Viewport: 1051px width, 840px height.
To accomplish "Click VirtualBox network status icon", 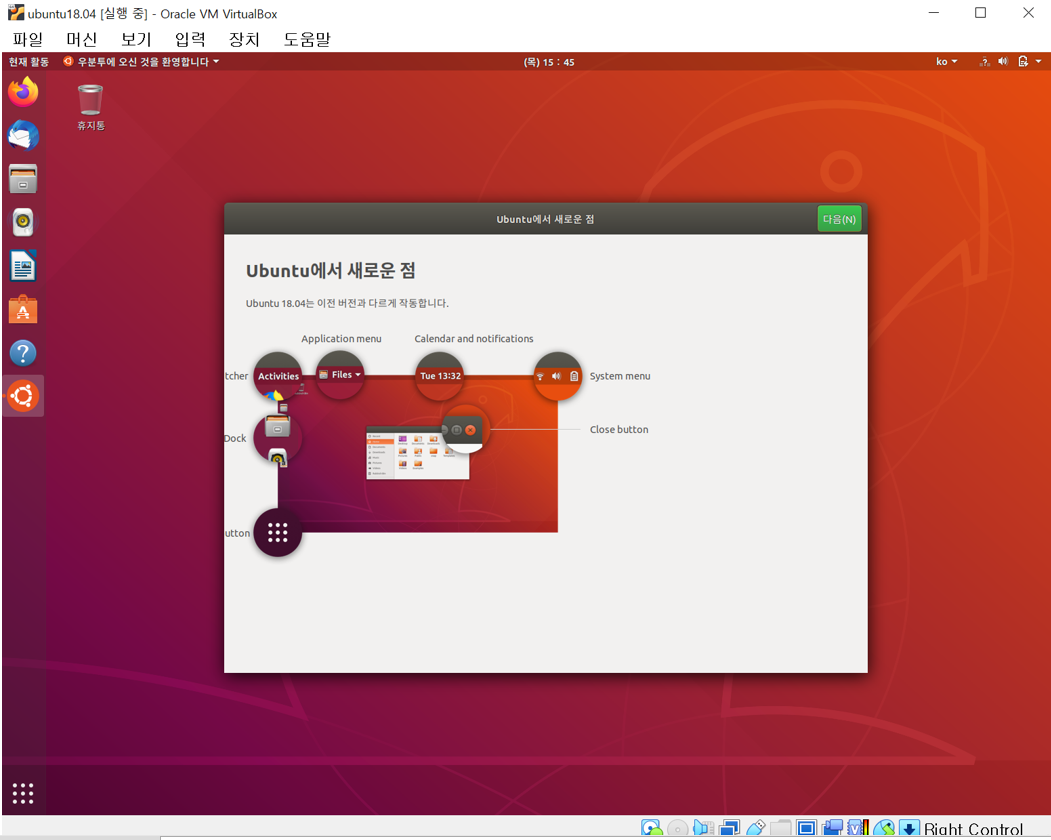I will click(x=729, y=829).
